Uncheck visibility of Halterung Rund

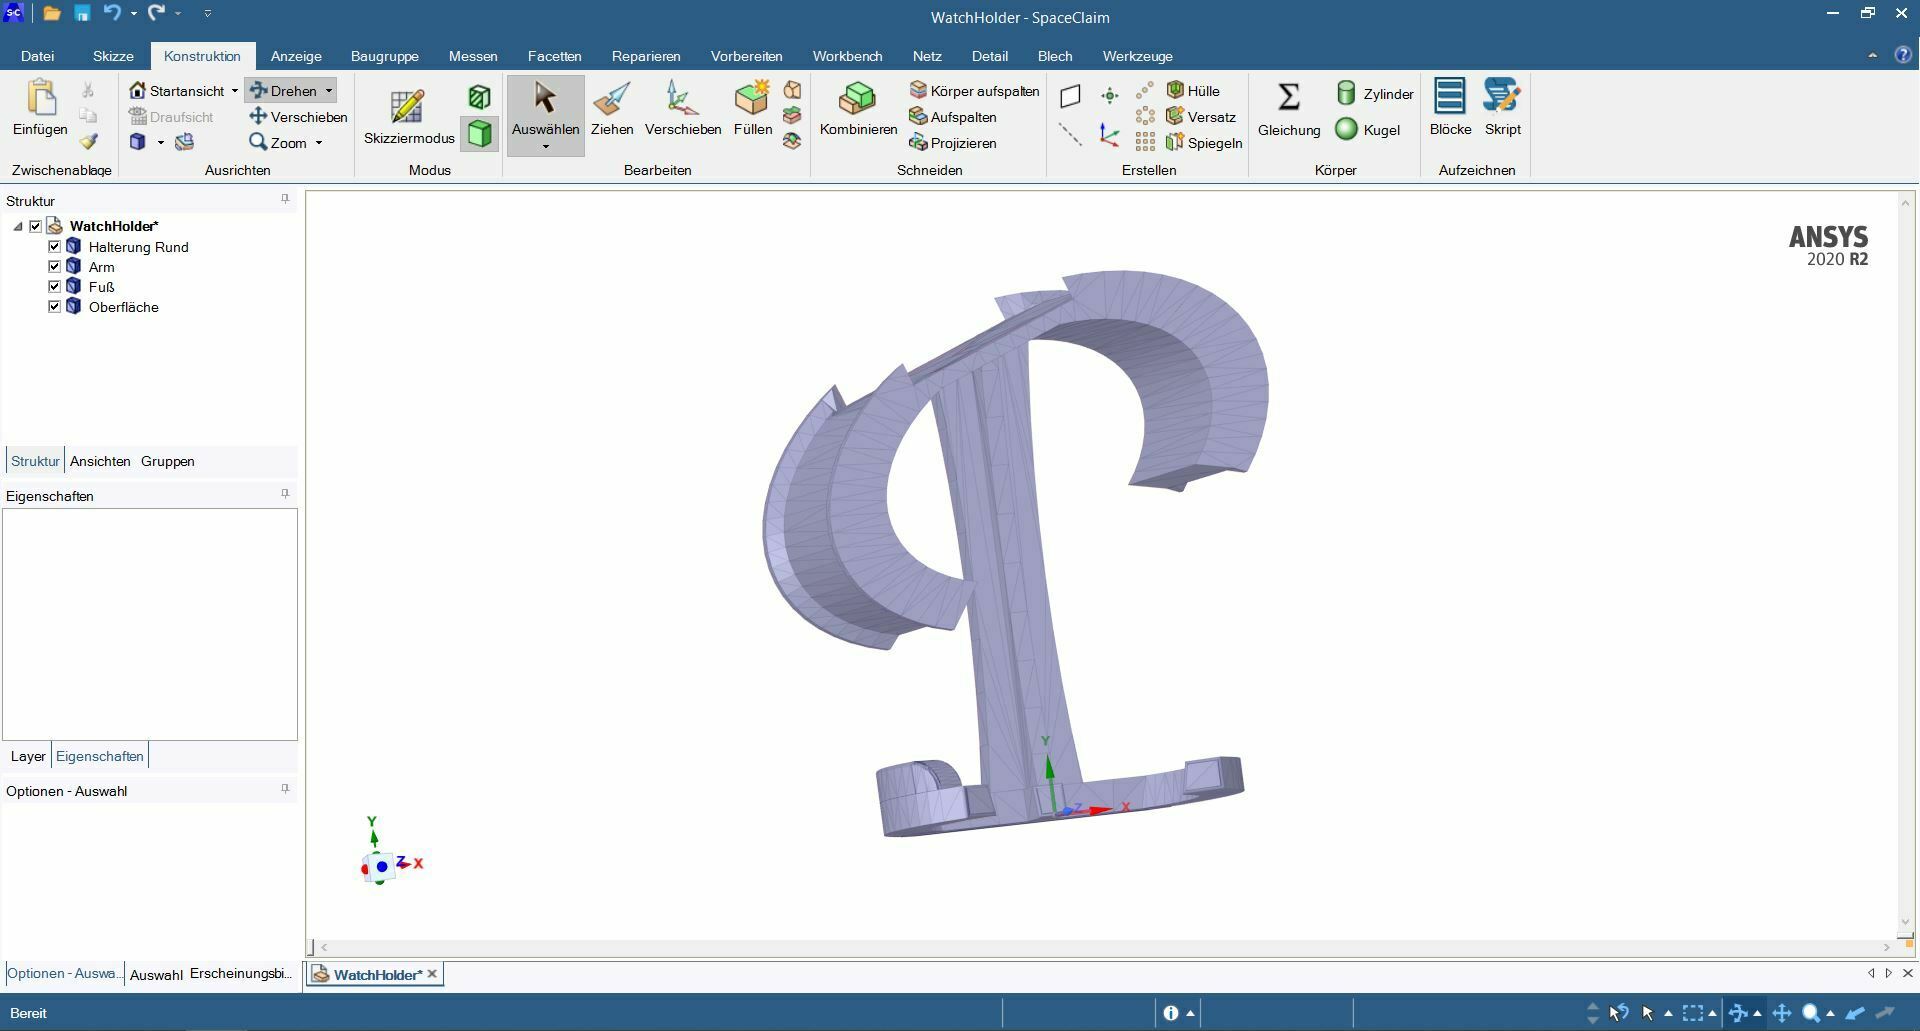click(55, 247)
